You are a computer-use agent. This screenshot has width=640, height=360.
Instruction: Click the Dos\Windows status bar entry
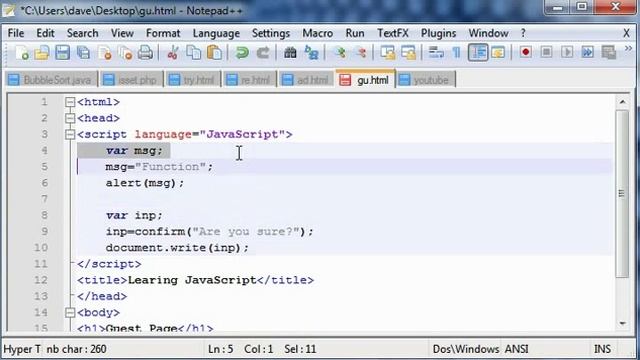tap(465, 349)
